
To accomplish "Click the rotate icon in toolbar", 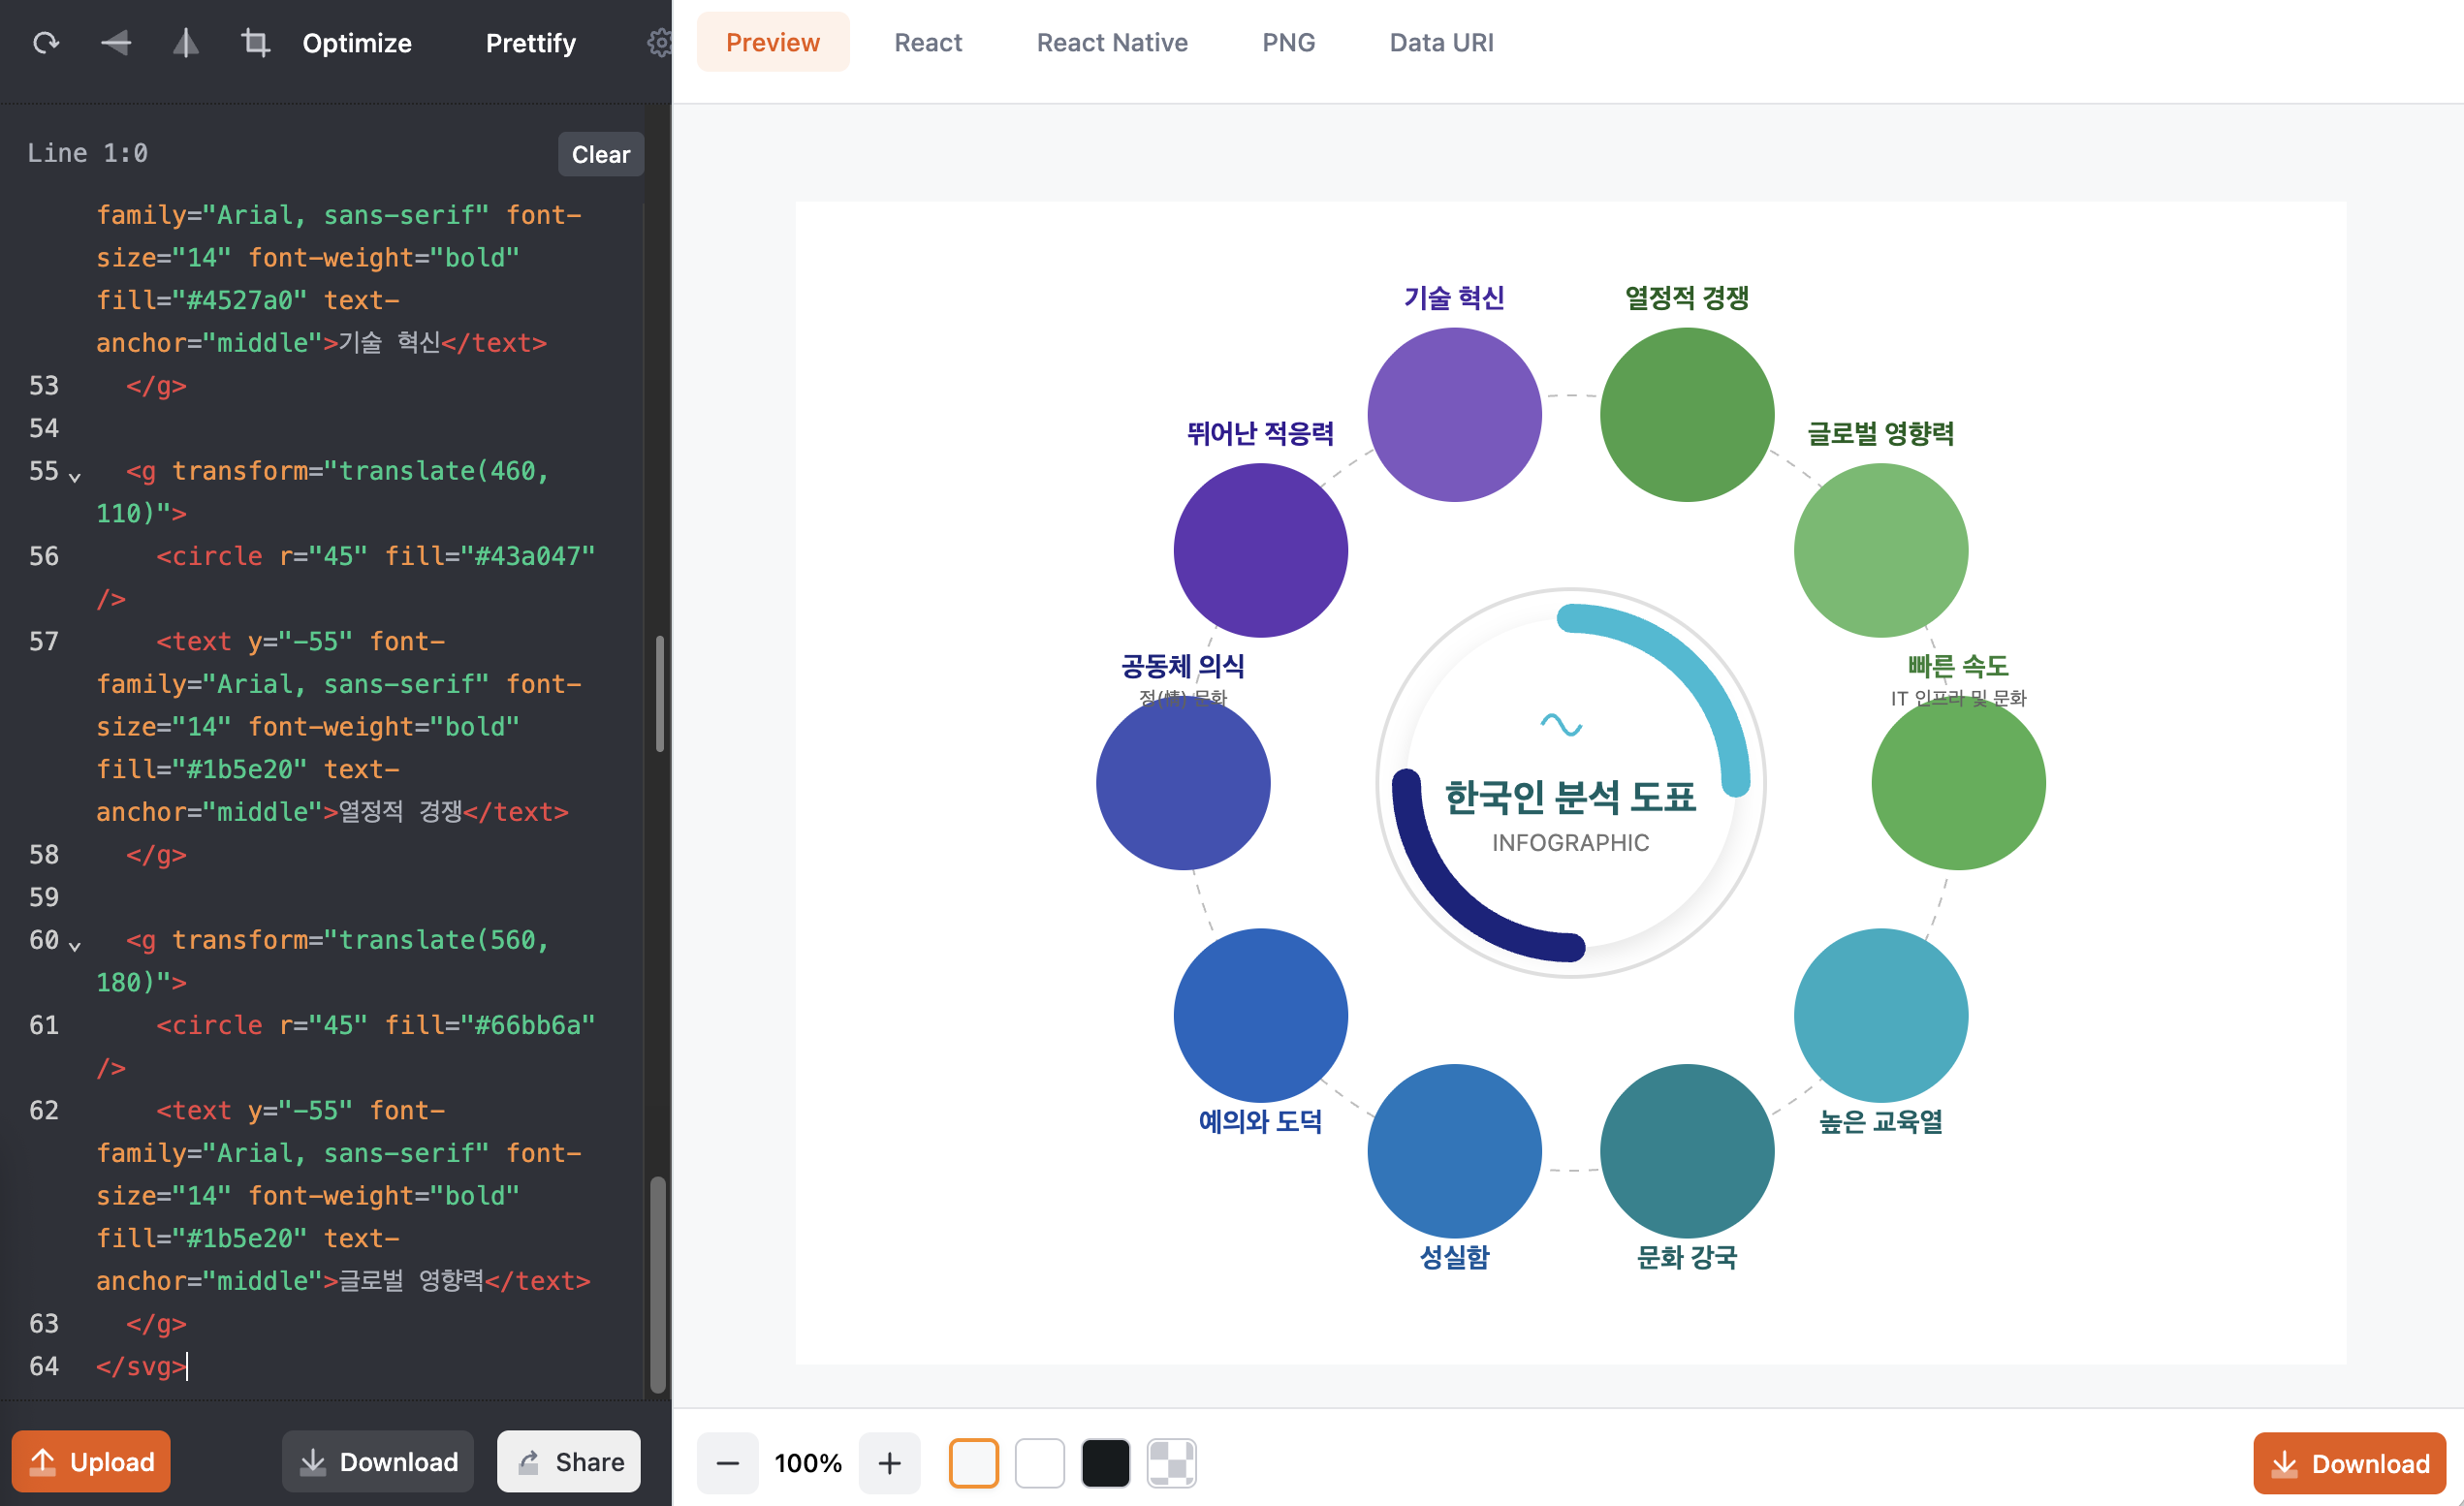I will pos(46,43).
